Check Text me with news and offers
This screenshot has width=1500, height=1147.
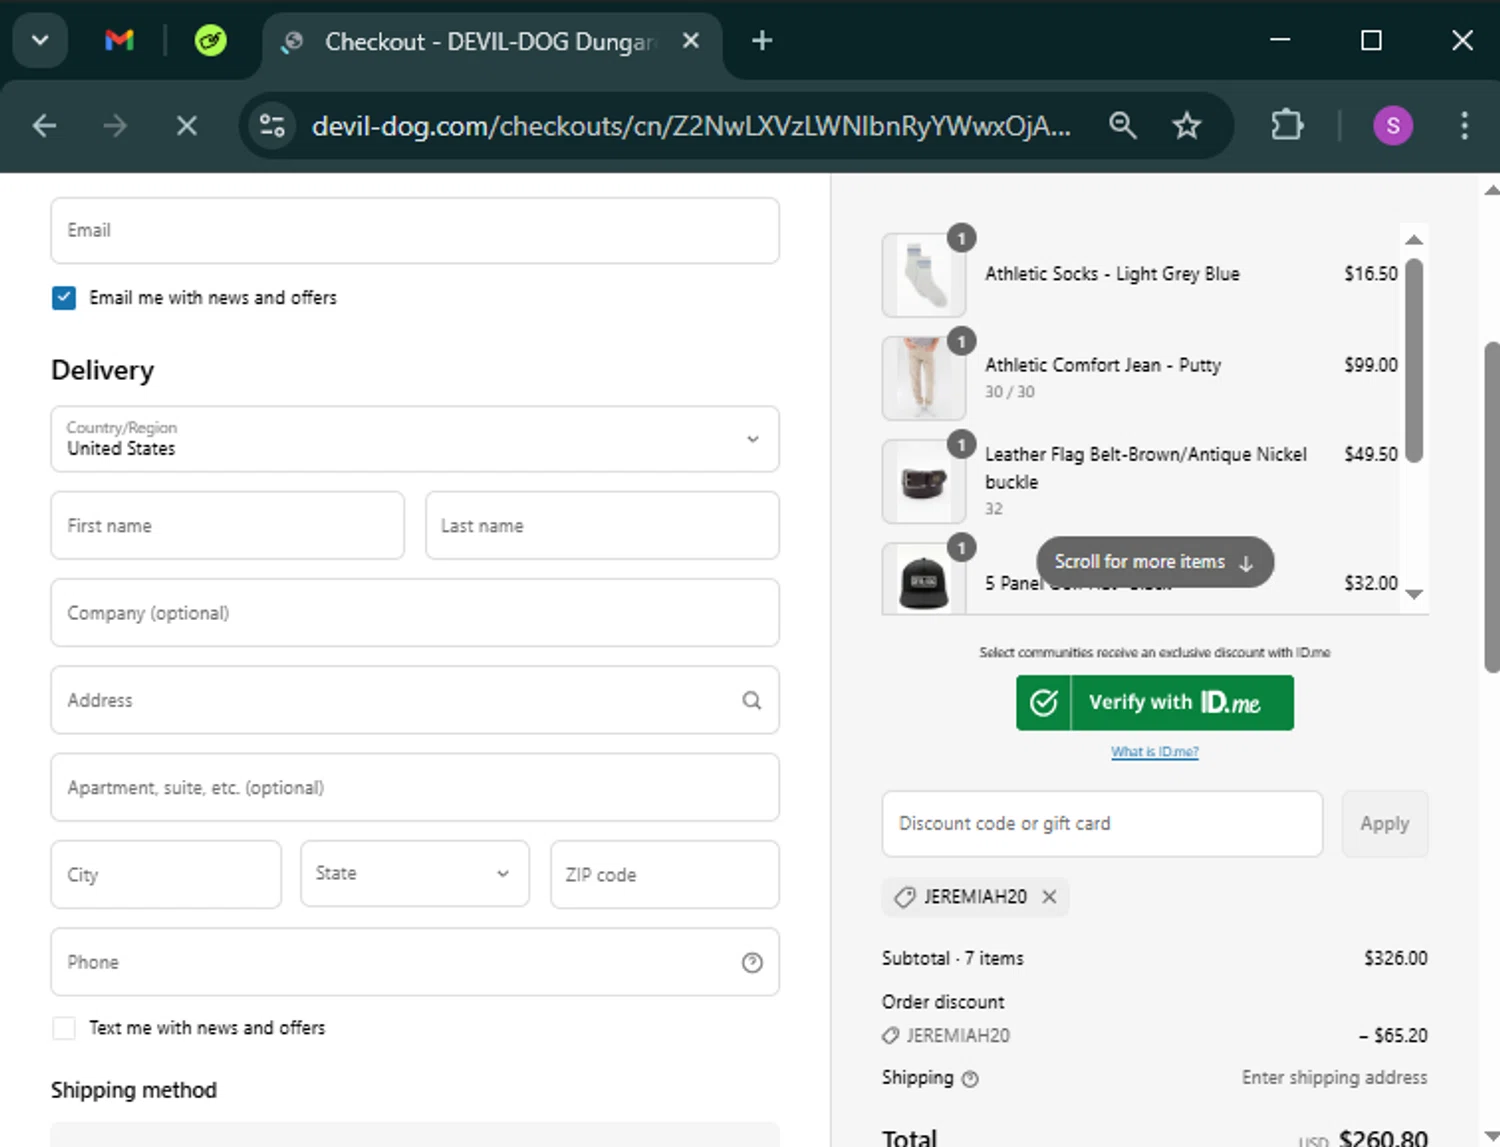[x=64, y=1028]
